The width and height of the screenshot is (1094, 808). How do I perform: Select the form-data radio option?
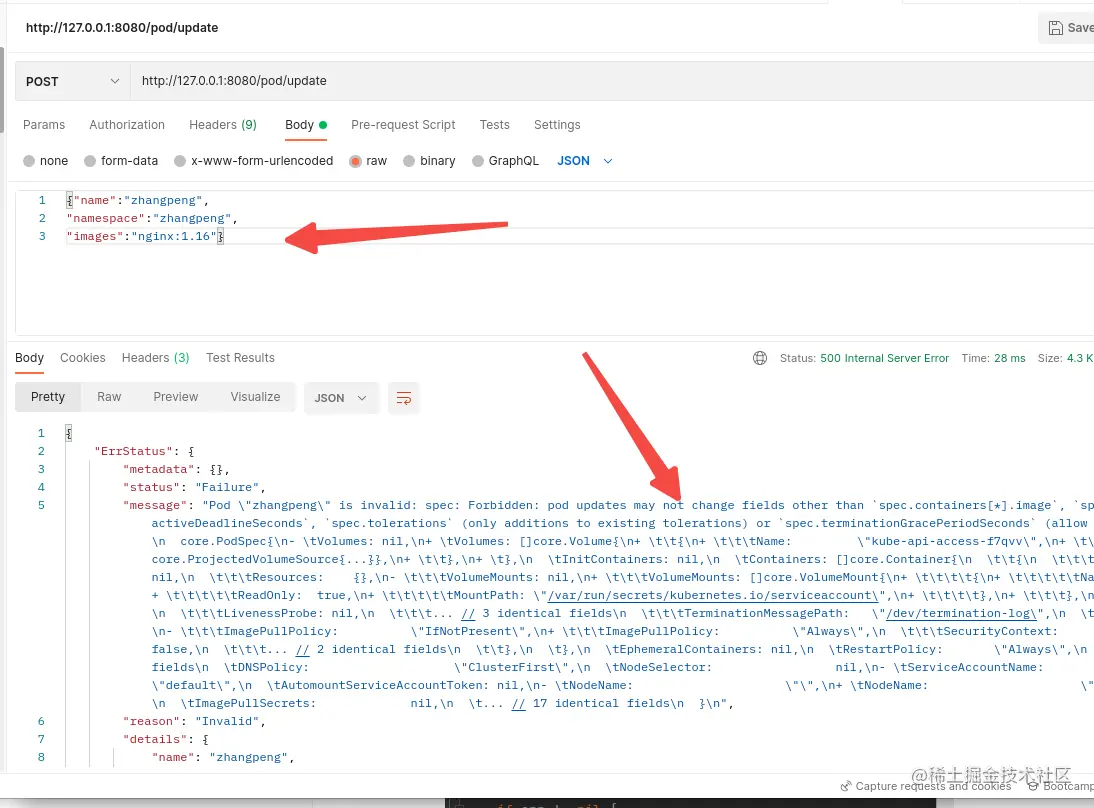(x=121, y=161)
